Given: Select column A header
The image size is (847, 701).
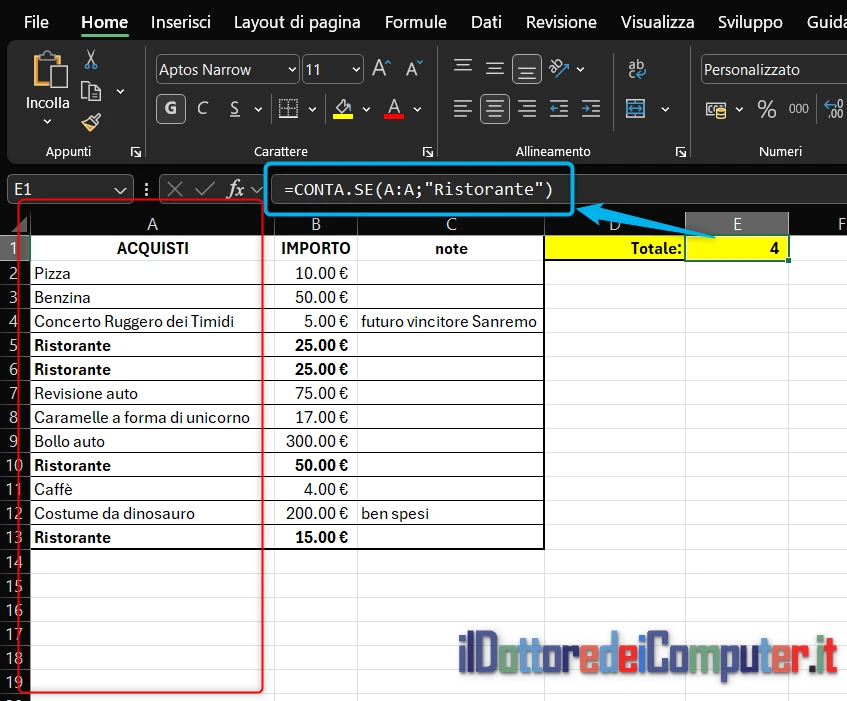Looking at the screenshot, I should 152,224.
